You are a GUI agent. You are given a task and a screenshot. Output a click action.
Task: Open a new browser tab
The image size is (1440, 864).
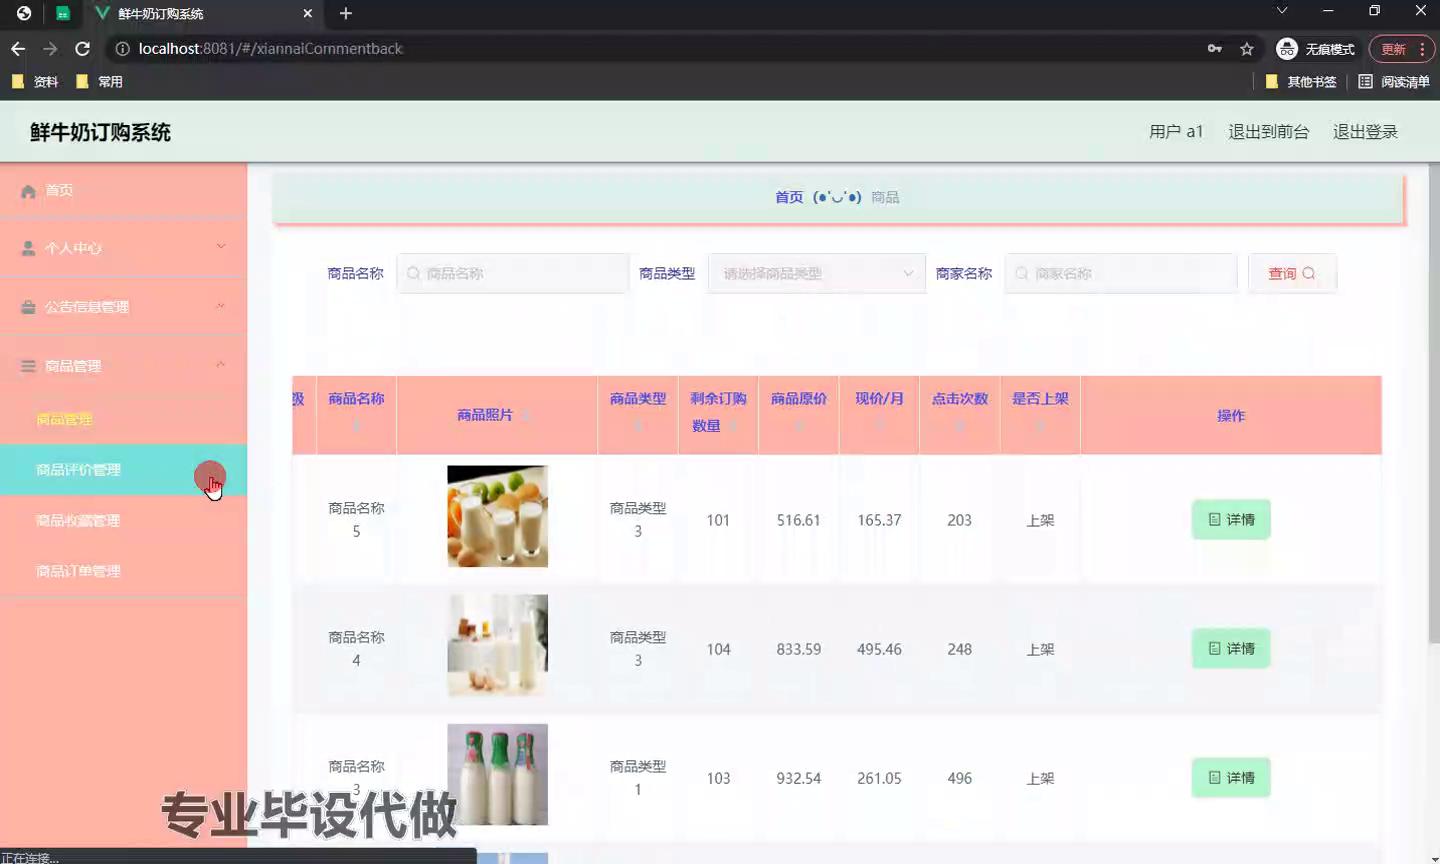pos(346,13)
